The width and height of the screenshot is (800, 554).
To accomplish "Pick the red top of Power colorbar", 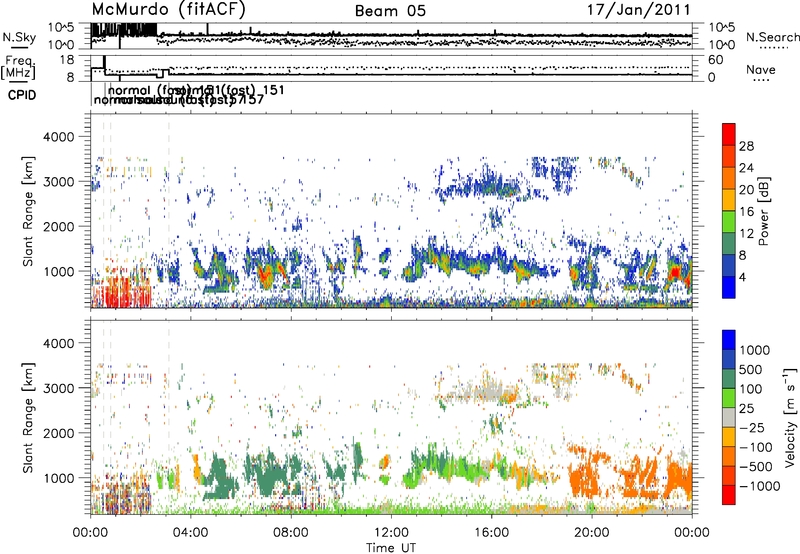I will pyautogui.click(x=729, y=134).
